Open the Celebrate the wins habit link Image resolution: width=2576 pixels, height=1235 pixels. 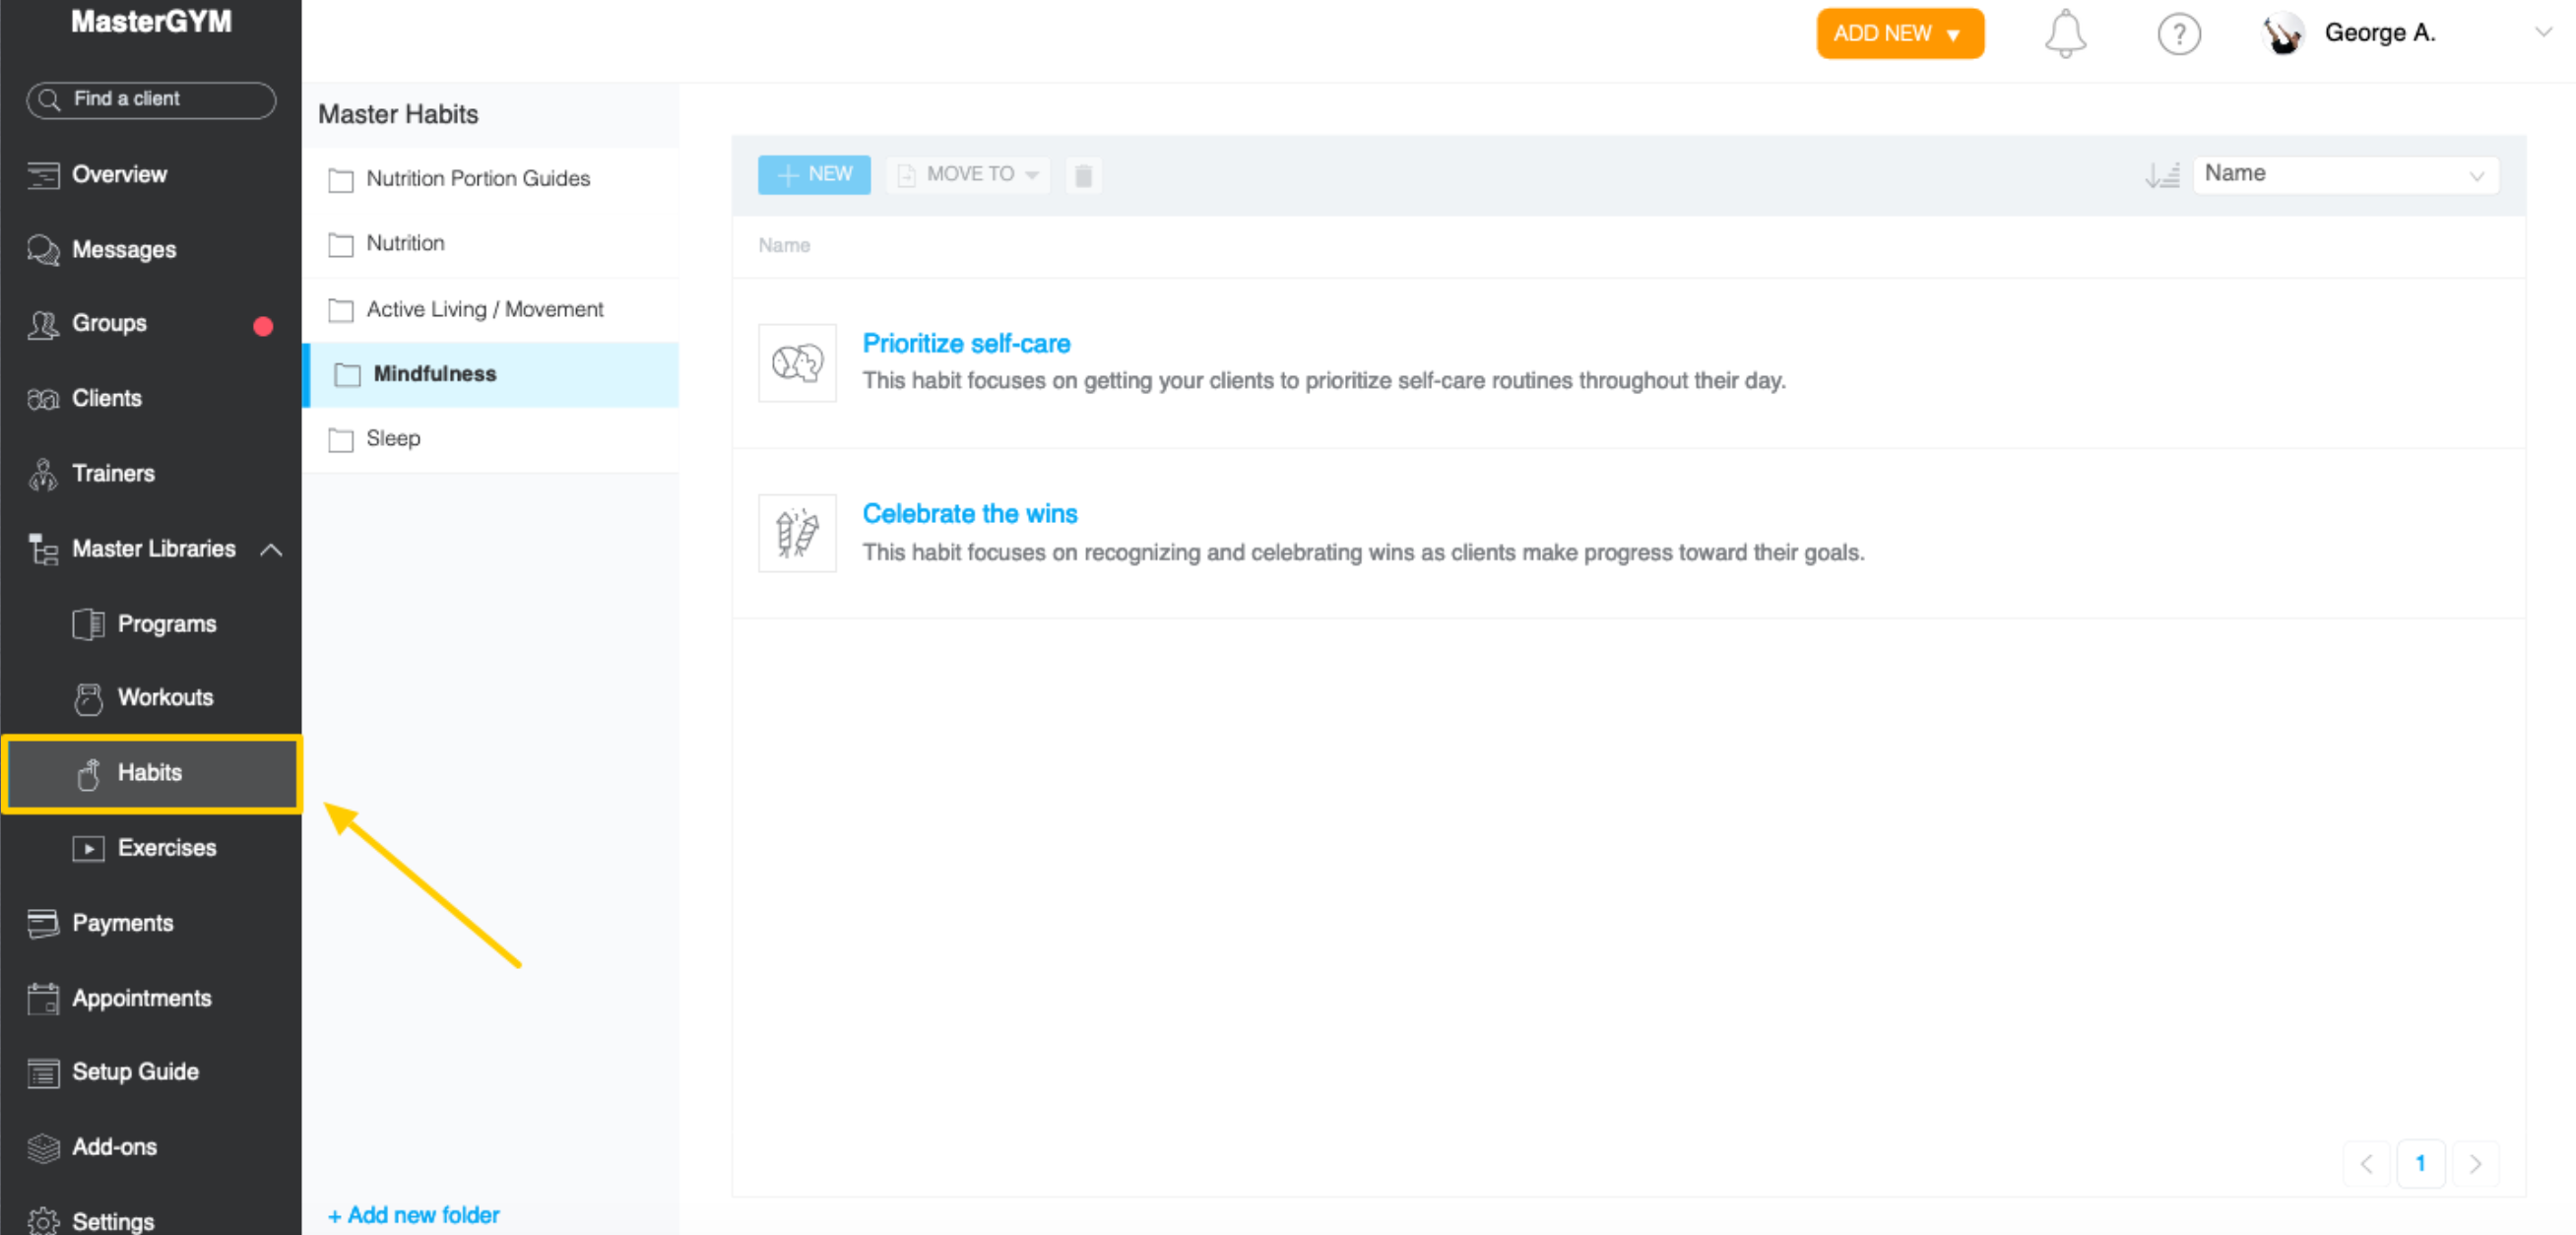970,514
